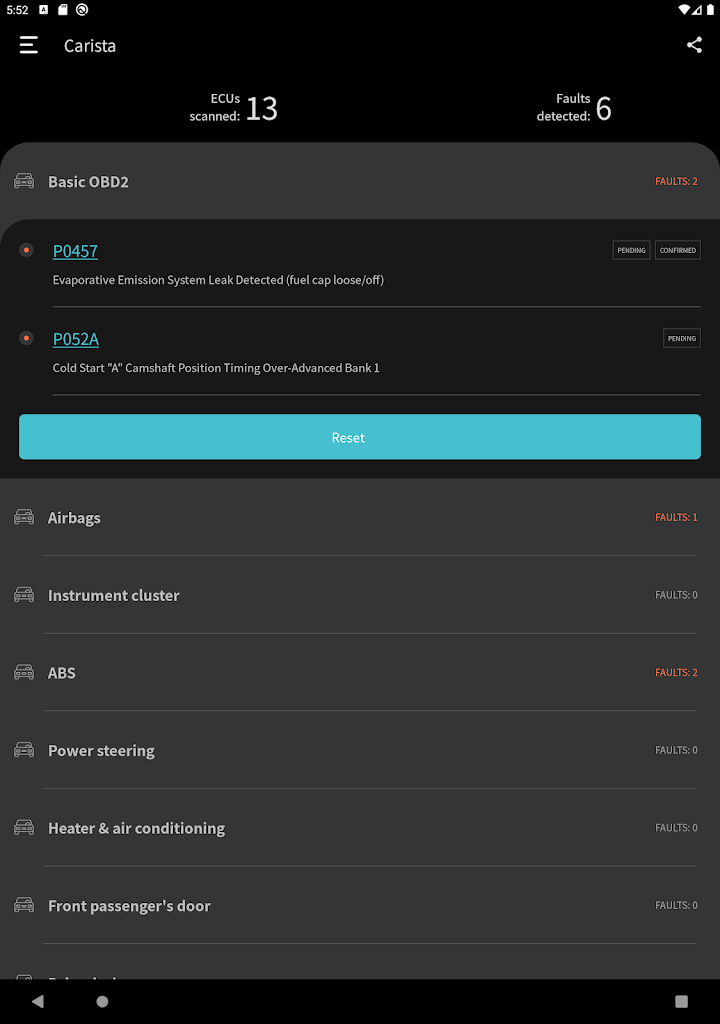Tap the CONFIRMED status badge on P0457
This screenshot has height=1024, width=720.
[x=678, y=250]
